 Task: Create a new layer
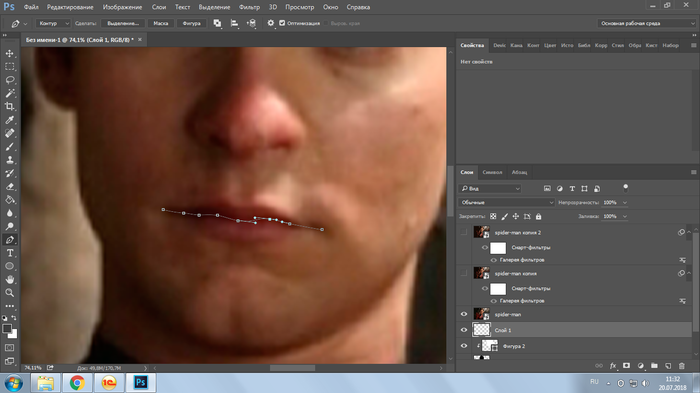[x=668, y=366]
